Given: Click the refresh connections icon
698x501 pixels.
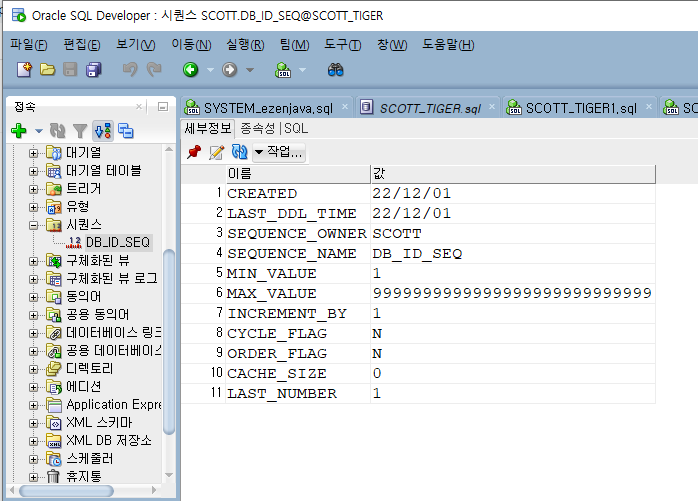Looking at the screenshot, I should pyautogui.click(x=57, y=131).
